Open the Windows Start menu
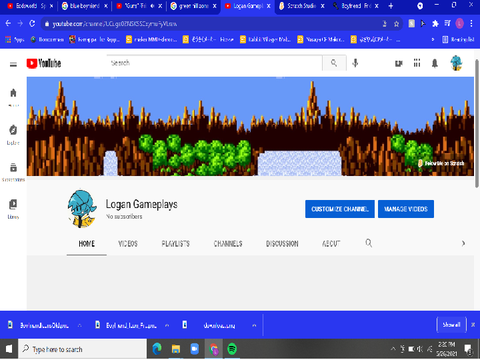This screenshot has height=360, width=480. coord(9,349)
